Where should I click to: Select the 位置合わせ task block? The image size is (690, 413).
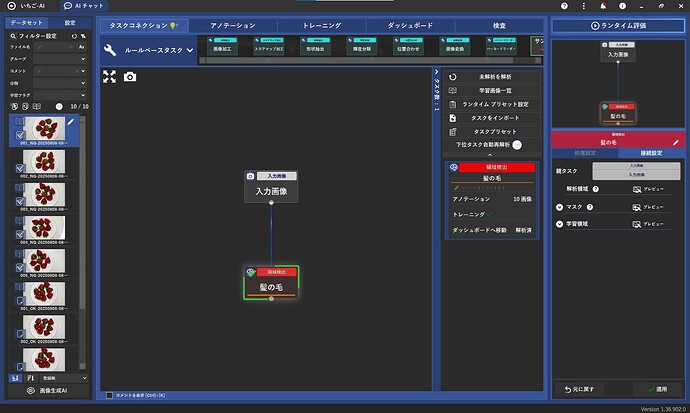pos(408,46)
